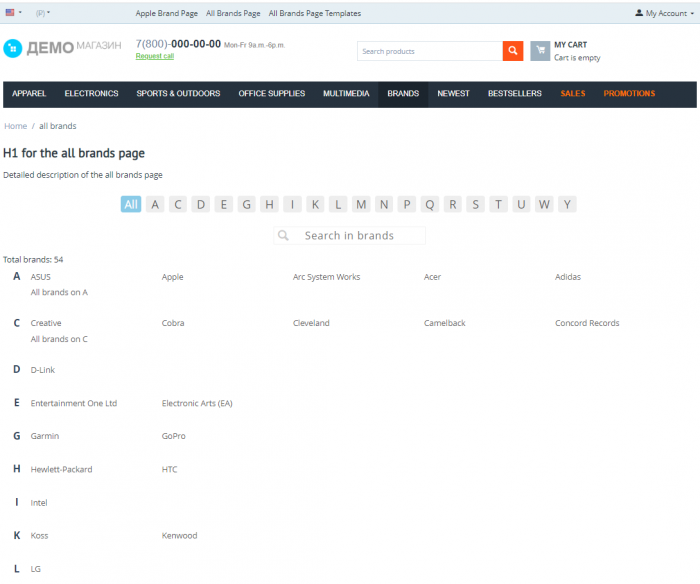Screen dimensions: 700x584
Task: Click the Demo store logo
Action: 62,48
